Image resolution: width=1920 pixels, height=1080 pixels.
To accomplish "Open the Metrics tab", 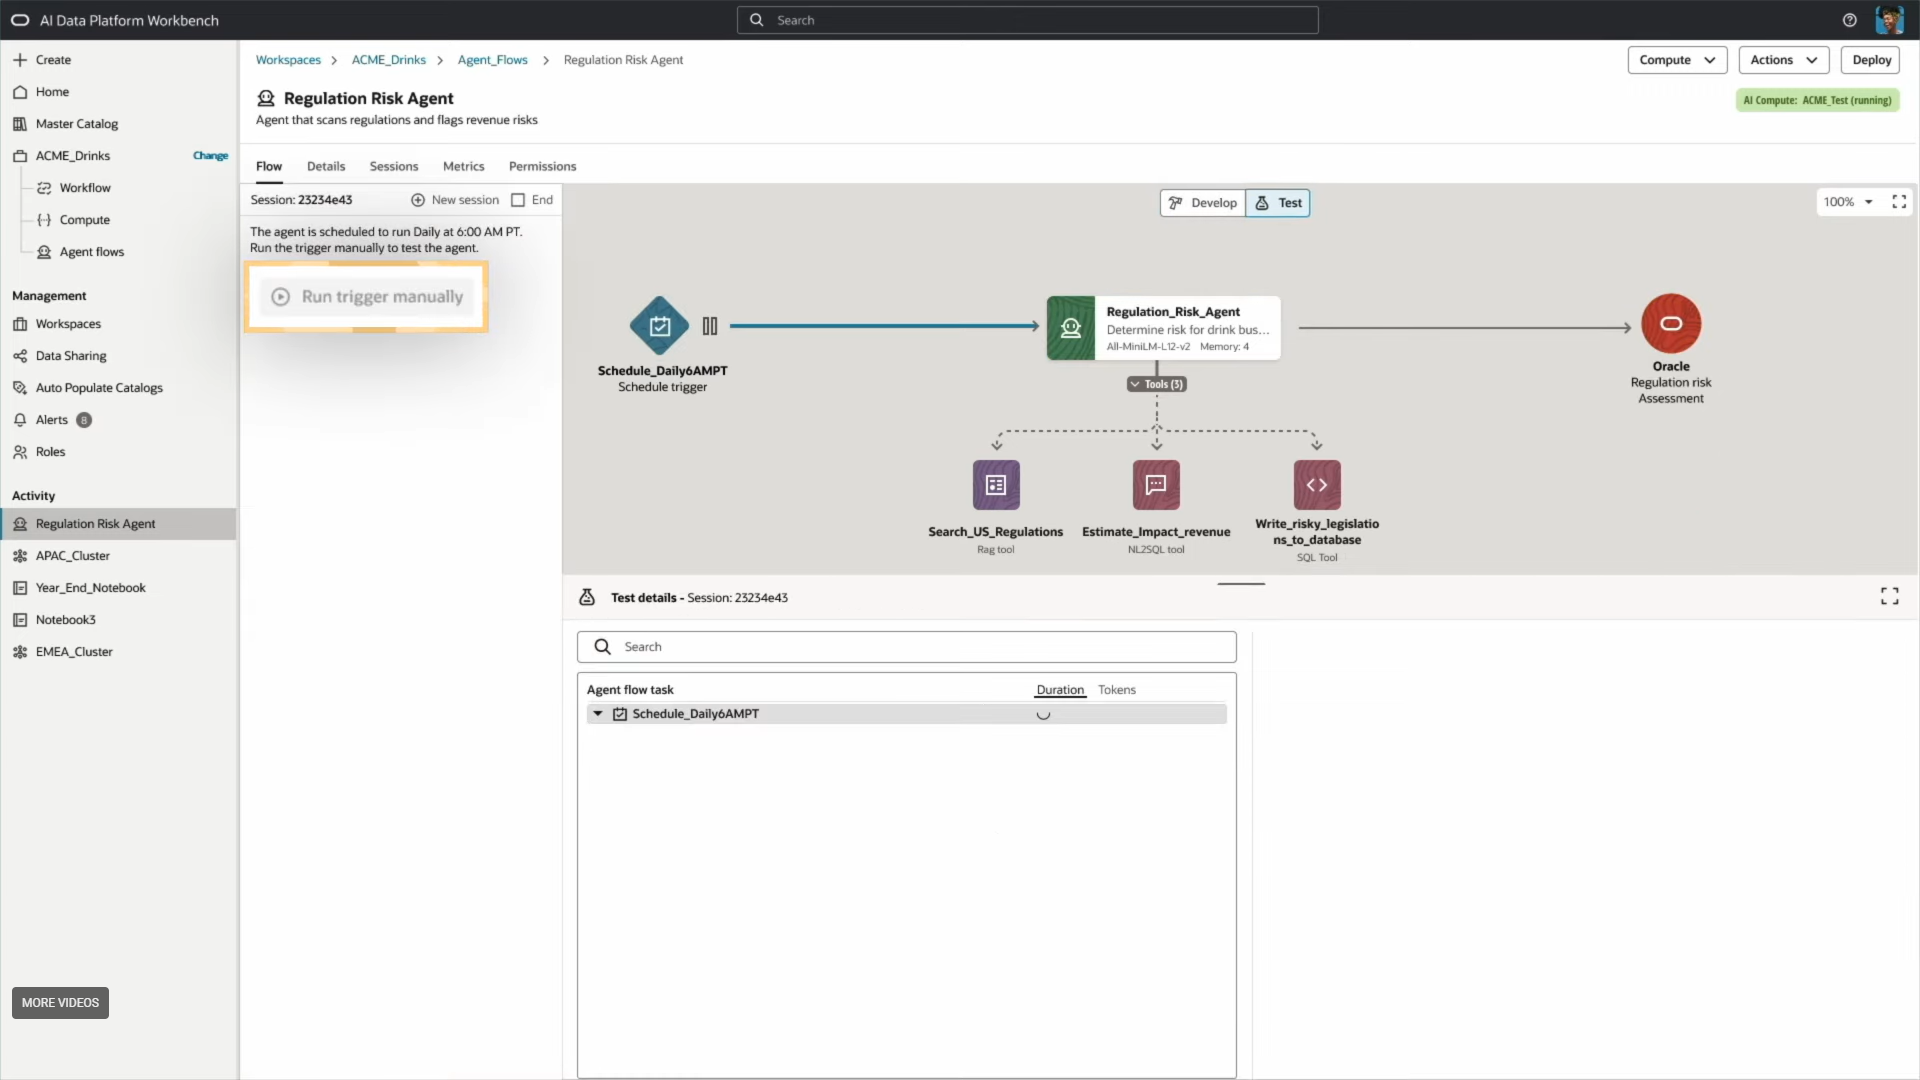I will click(x=463, y=166).
